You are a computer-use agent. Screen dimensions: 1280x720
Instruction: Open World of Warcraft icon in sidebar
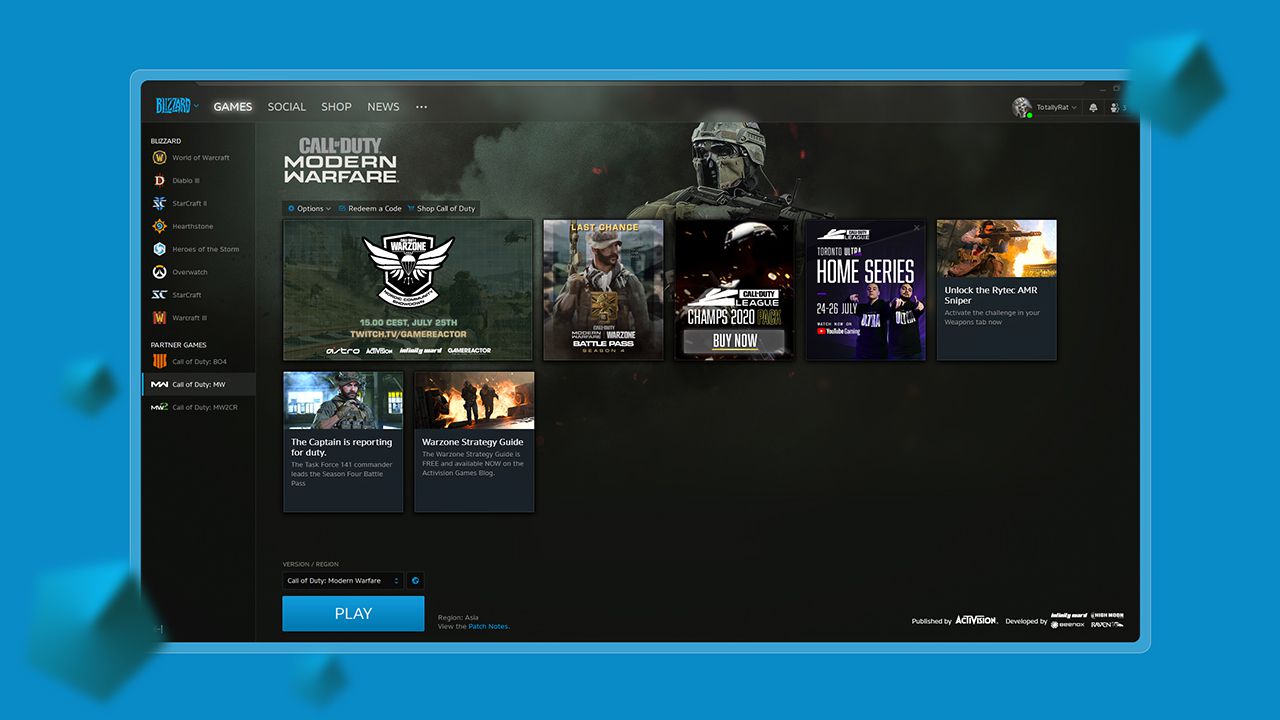tap(159, 158)
